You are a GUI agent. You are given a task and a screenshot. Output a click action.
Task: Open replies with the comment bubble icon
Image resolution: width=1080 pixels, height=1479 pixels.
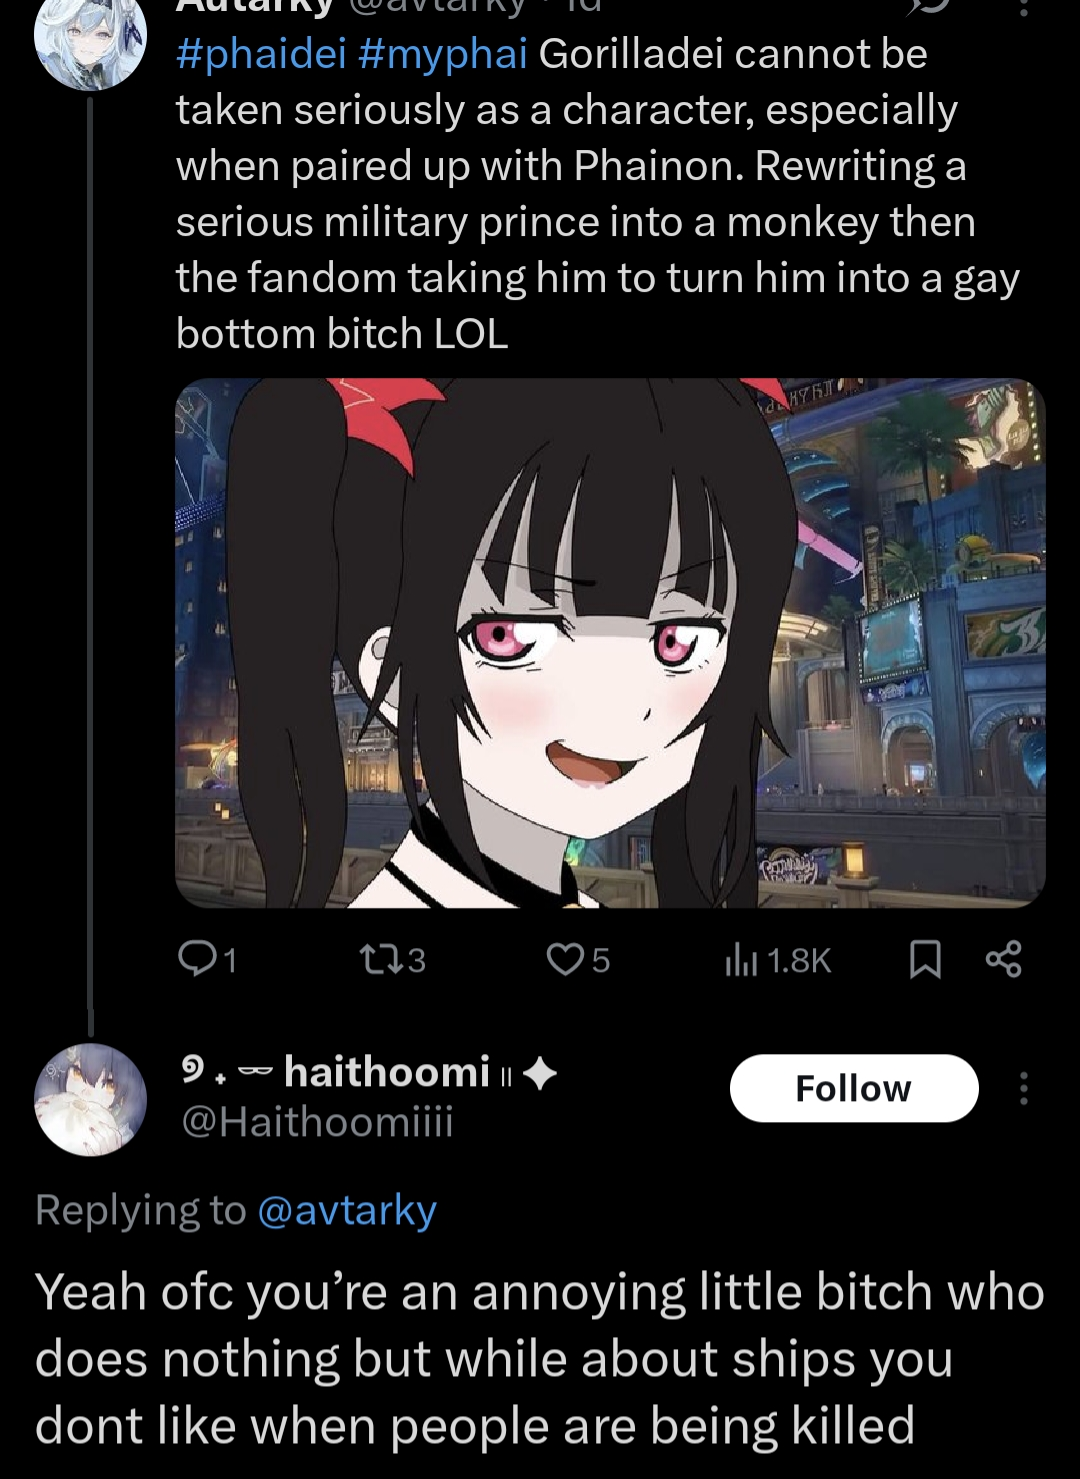pyautogui.click(x=193, y=959)
